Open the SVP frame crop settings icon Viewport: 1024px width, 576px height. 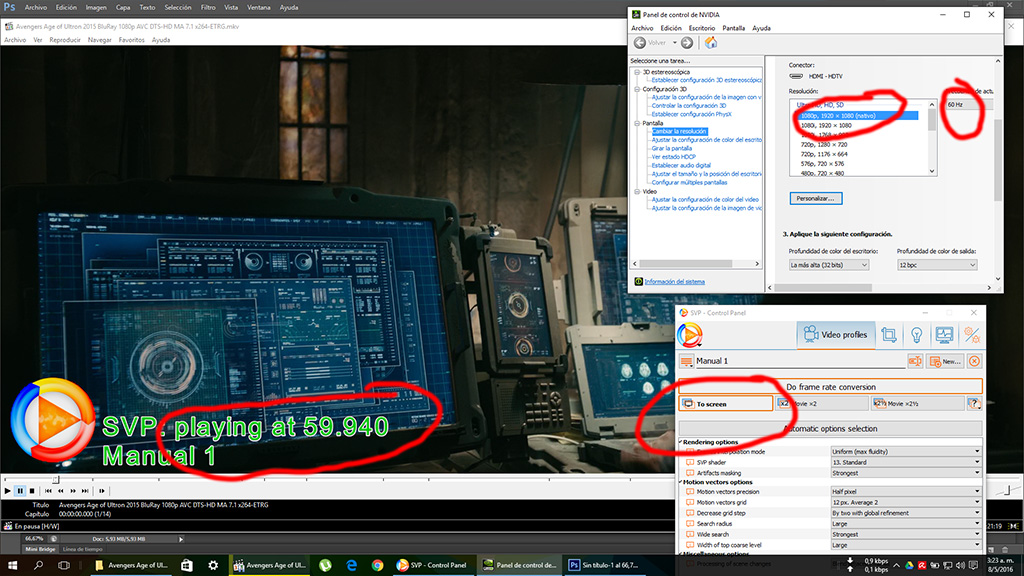click(x=888, y=335)
